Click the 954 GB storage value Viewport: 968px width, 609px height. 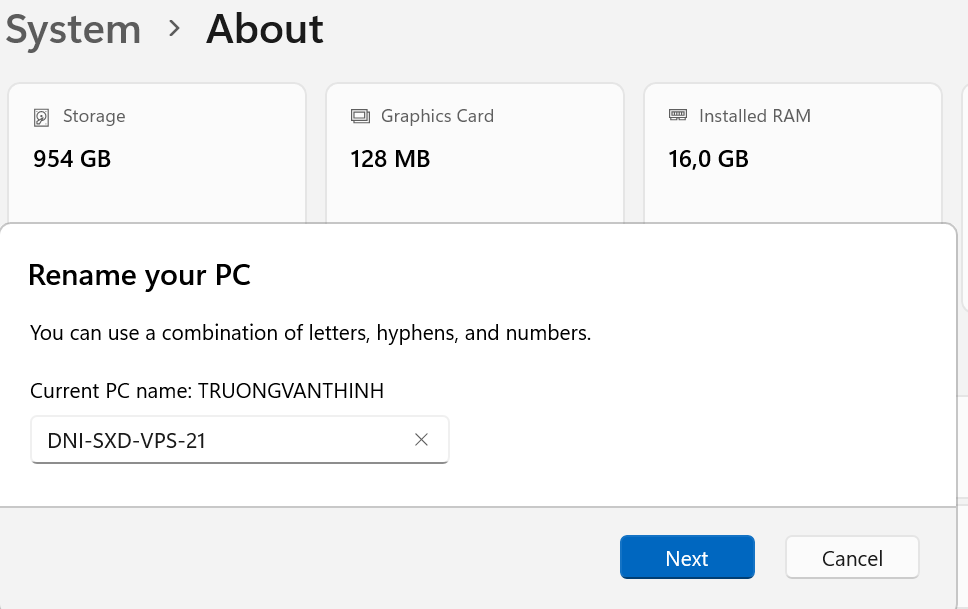tap(72, 159)
